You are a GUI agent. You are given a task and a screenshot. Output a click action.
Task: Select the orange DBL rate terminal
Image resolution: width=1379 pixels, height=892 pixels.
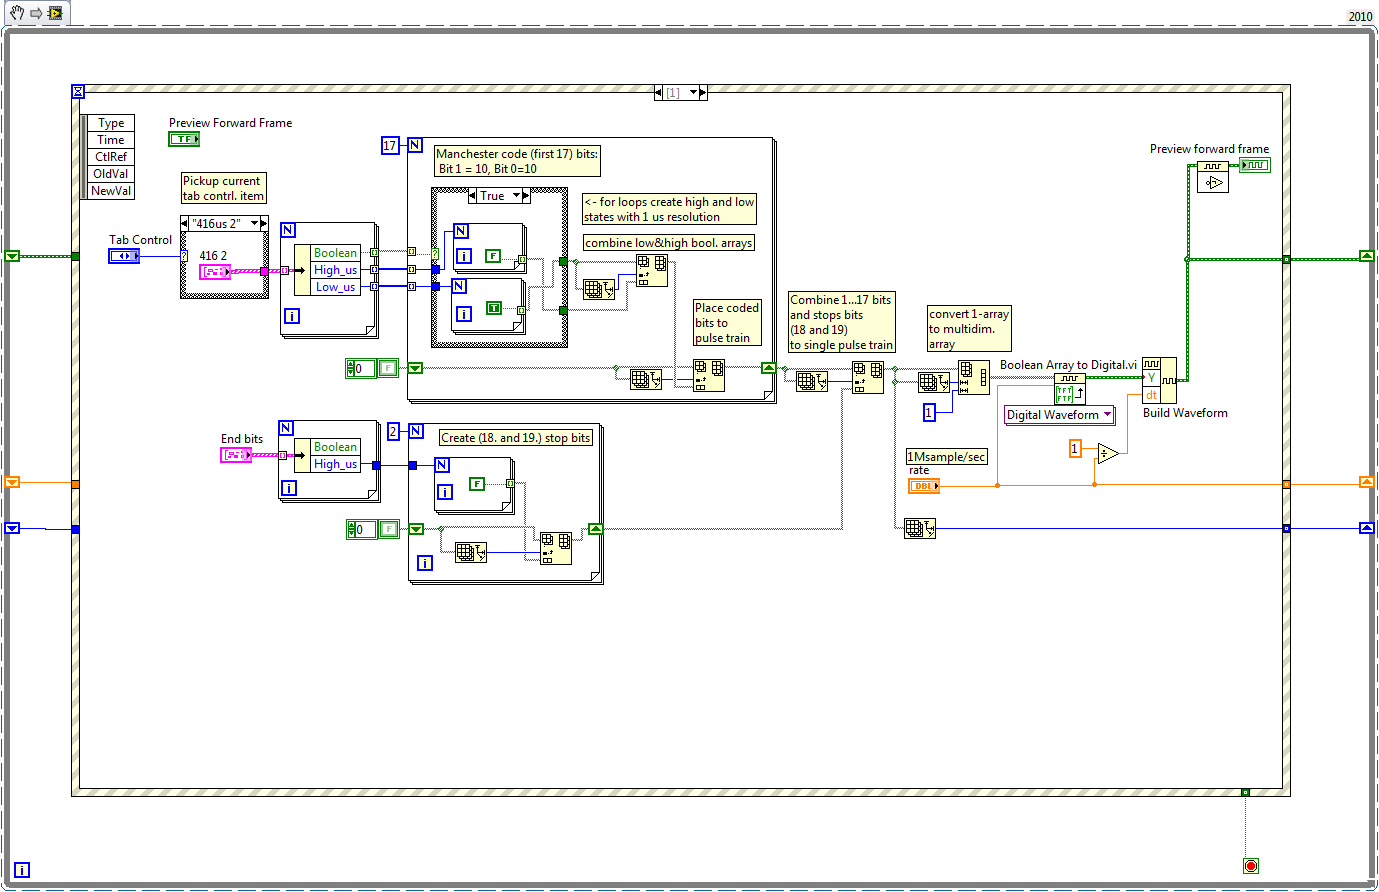924,486
